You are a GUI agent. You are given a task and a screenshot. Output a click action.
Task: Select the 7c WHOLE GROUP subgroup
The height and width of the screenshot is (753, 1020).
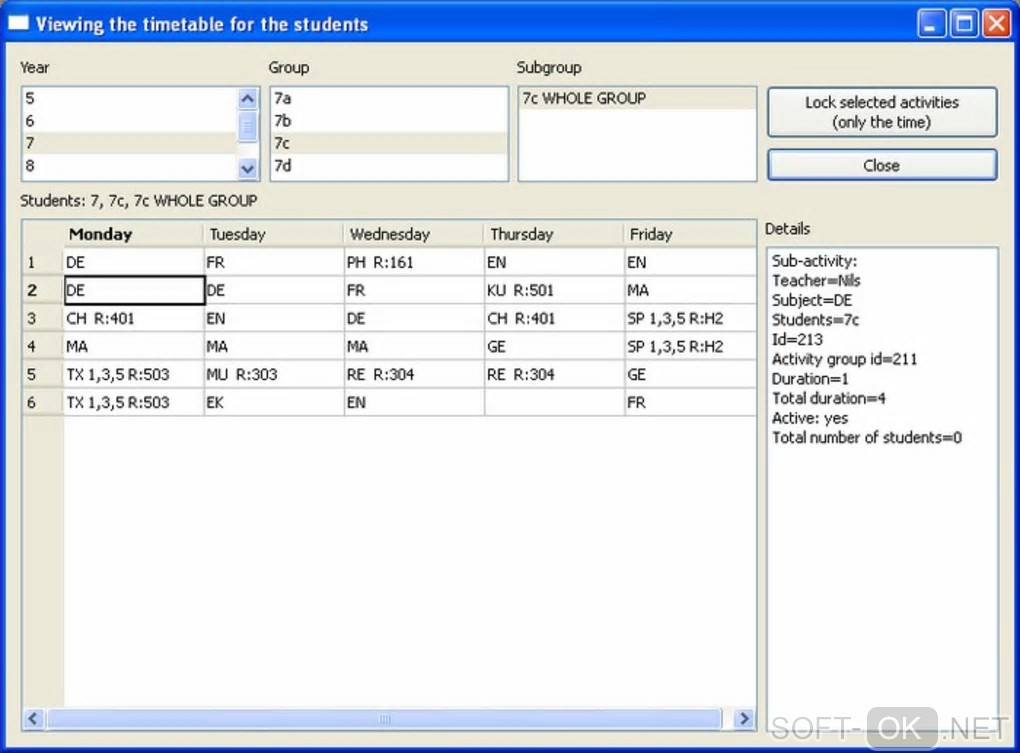click(x=636, y=99)
